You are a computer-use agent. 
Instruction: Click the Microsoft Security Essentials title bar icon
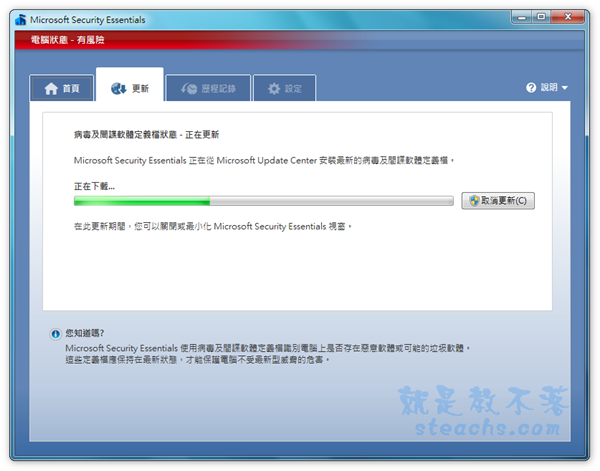coord(21,20)
